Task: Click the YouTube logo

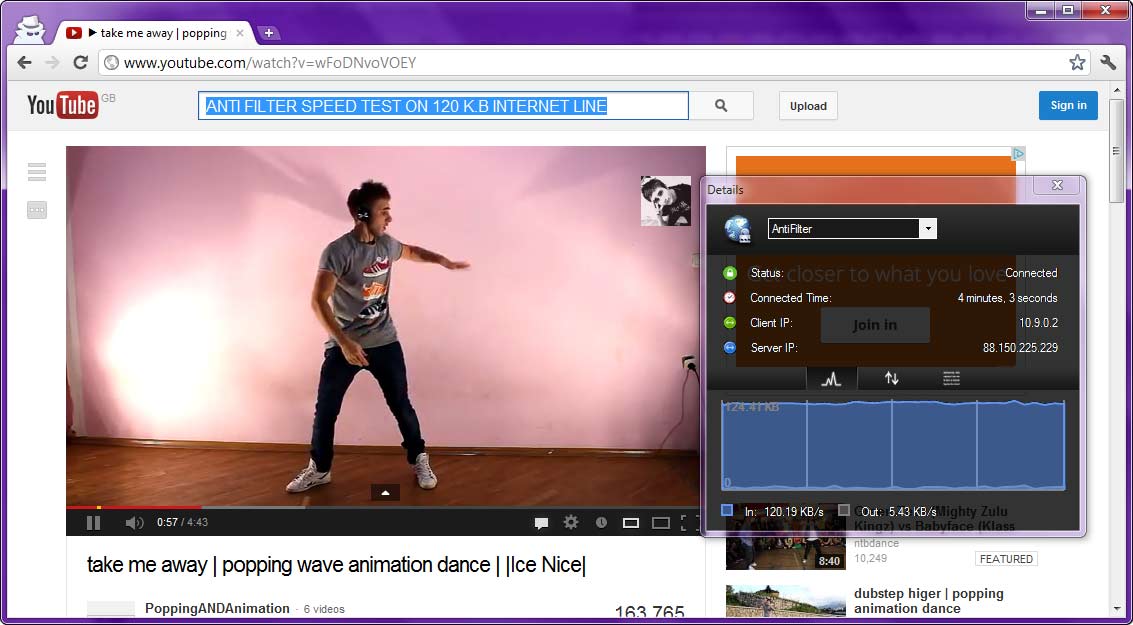Action: [x=63, y=105]
